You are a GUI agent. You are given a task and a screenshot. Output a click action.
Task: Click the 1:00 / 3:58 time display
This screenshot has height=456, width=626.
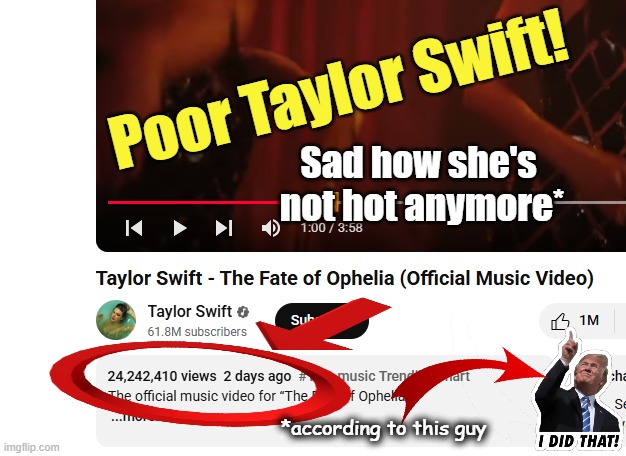click(331, 228)
